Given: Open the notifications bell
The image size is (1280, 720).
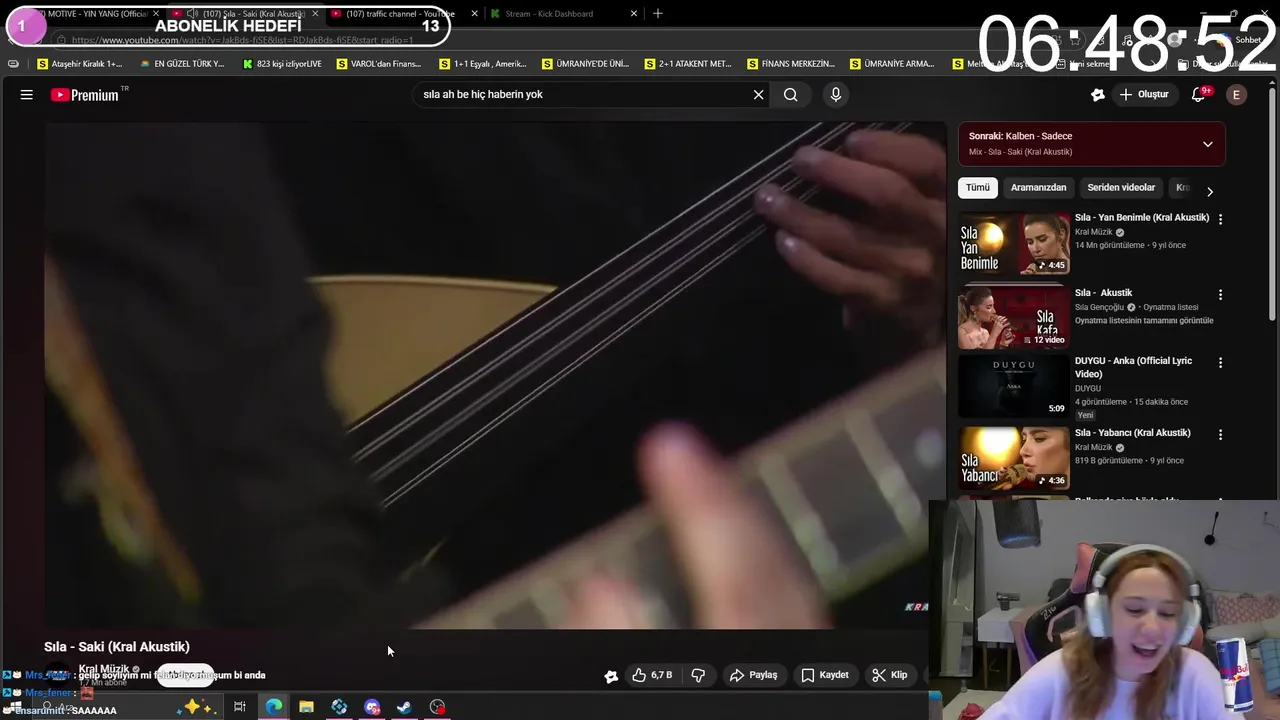Looking at the screenshot, I should click(1199, 94).
